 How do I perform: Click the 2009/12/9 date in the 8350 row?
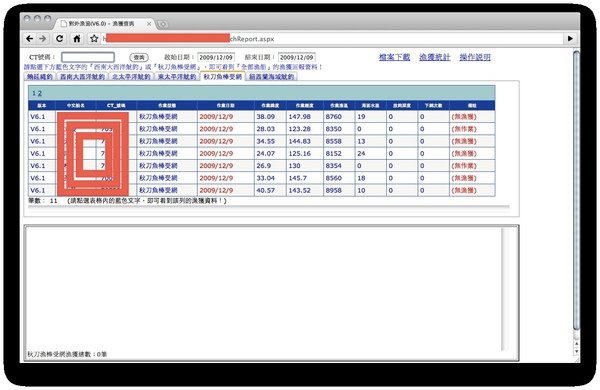[x=216, y=129]
